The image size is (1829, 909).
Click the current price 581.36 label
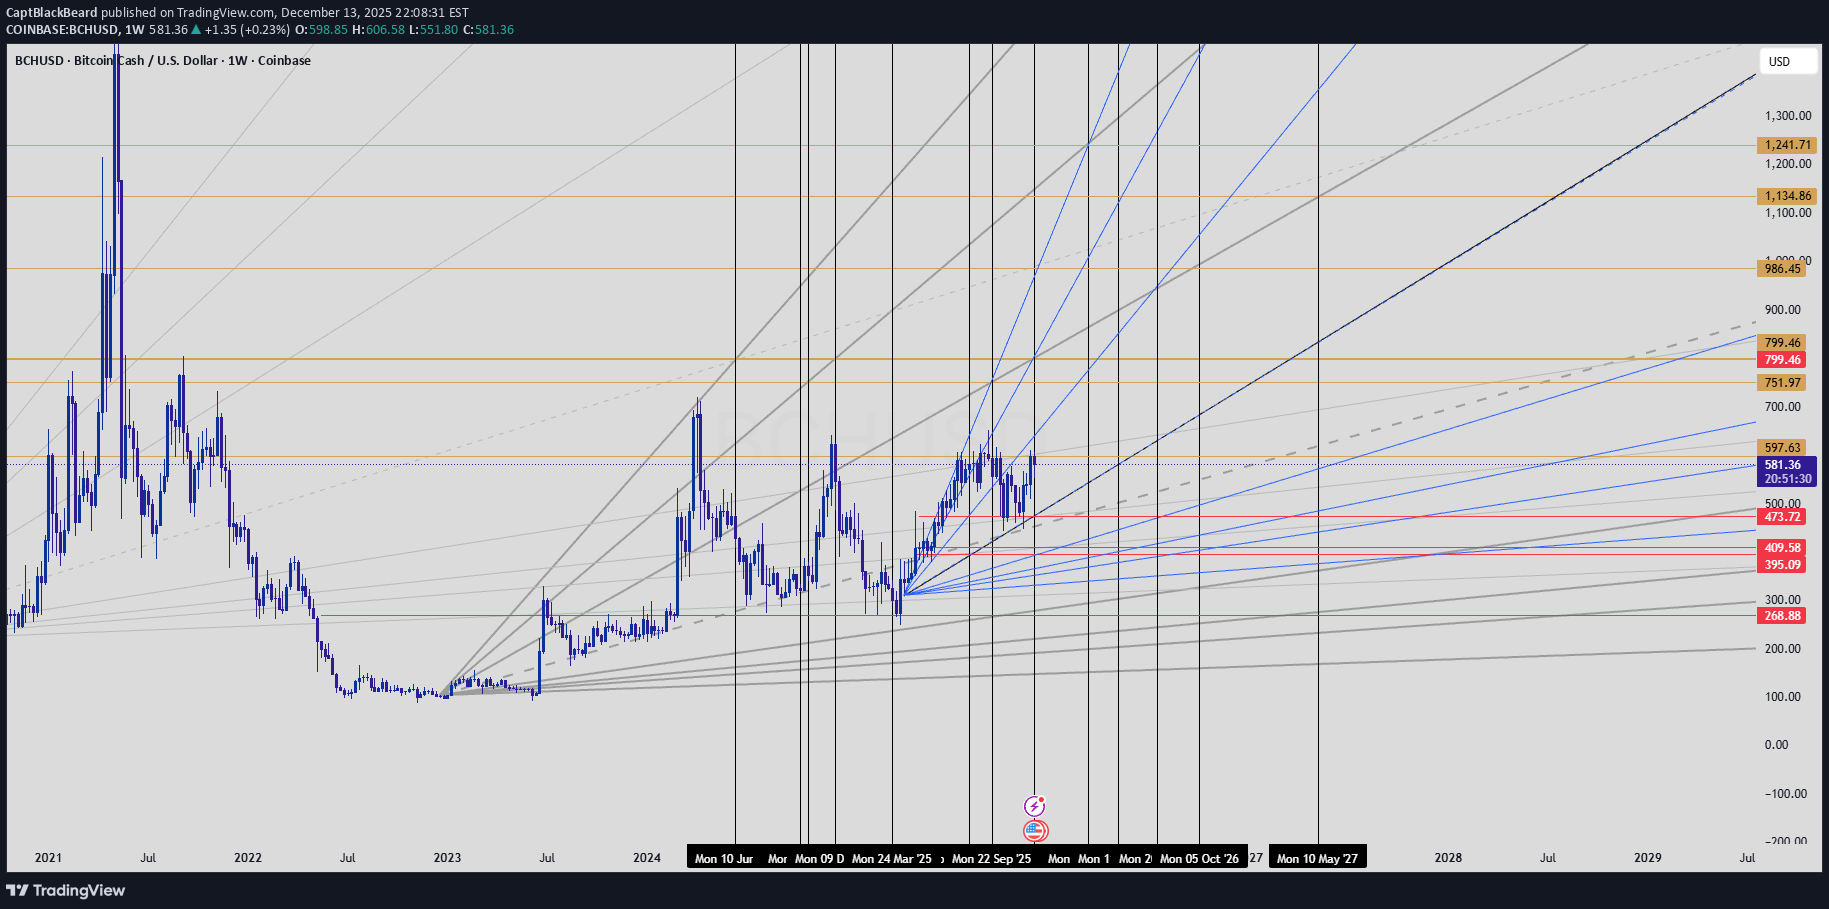pos(1782,465)
